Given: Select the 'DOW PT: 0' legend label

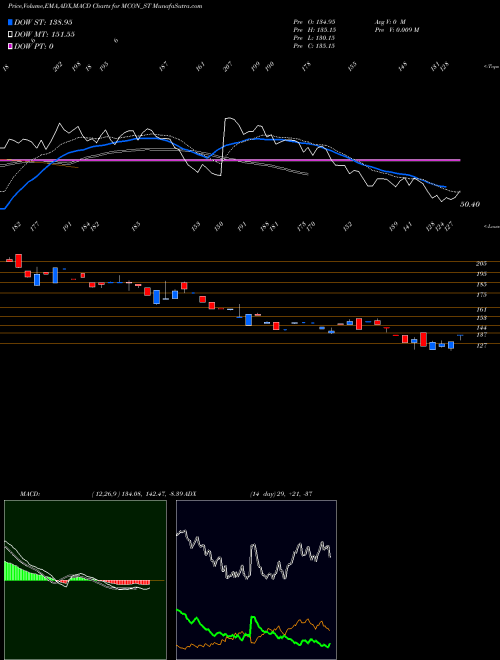Looking at the screenshot, I should [34, 46].
